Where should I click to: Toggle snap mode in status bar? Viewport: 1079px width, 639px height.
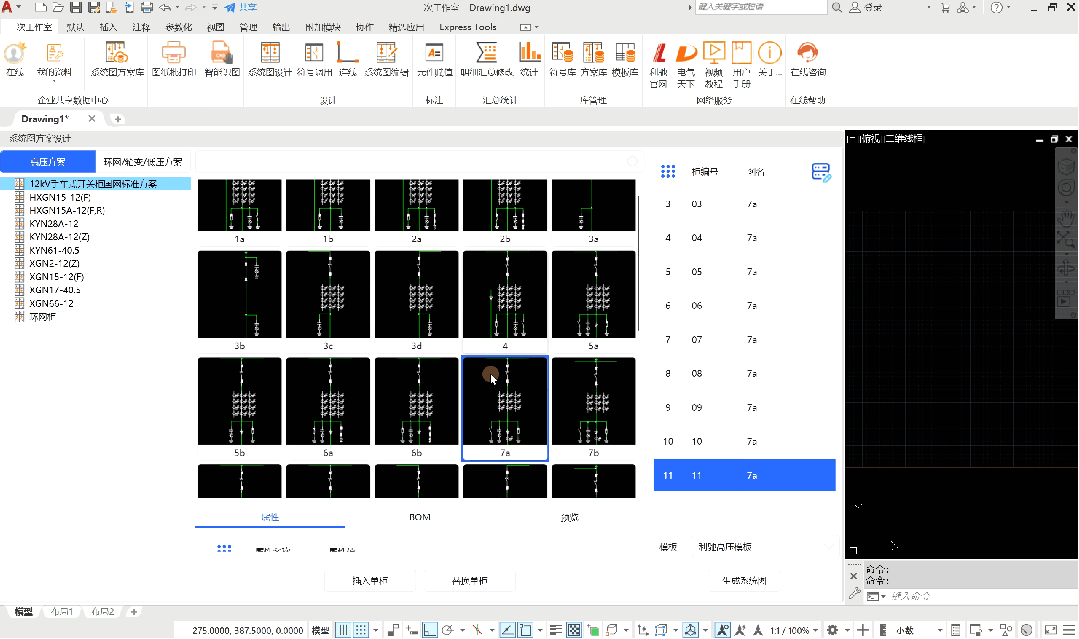pyautogui.click(x=361, y=630)
